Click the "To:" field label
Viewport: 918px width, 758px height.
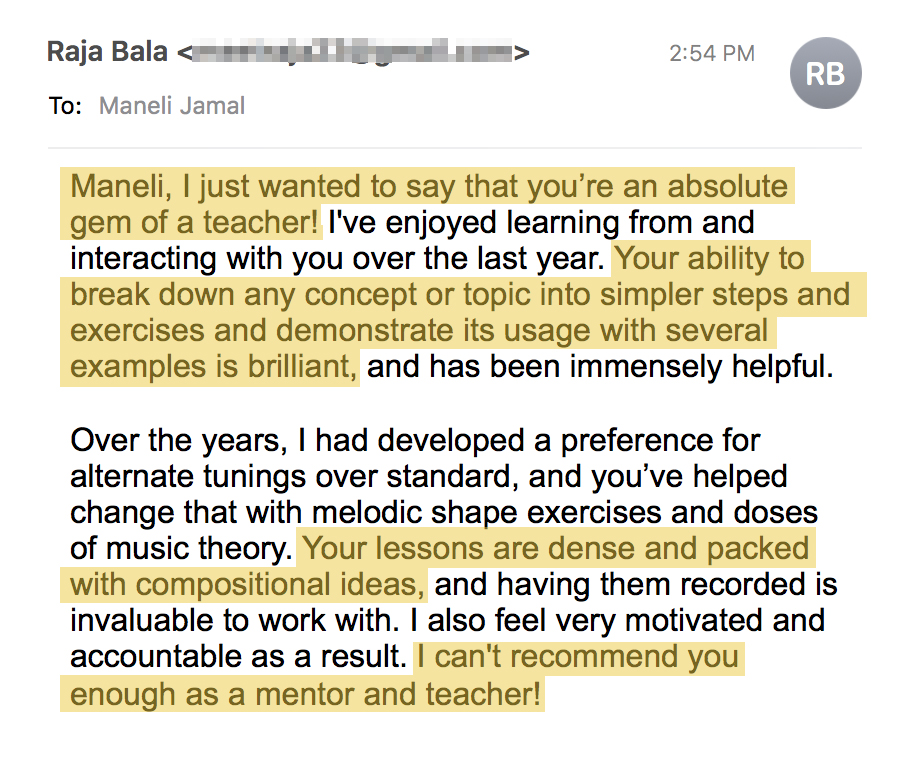(x=65, y=106)
